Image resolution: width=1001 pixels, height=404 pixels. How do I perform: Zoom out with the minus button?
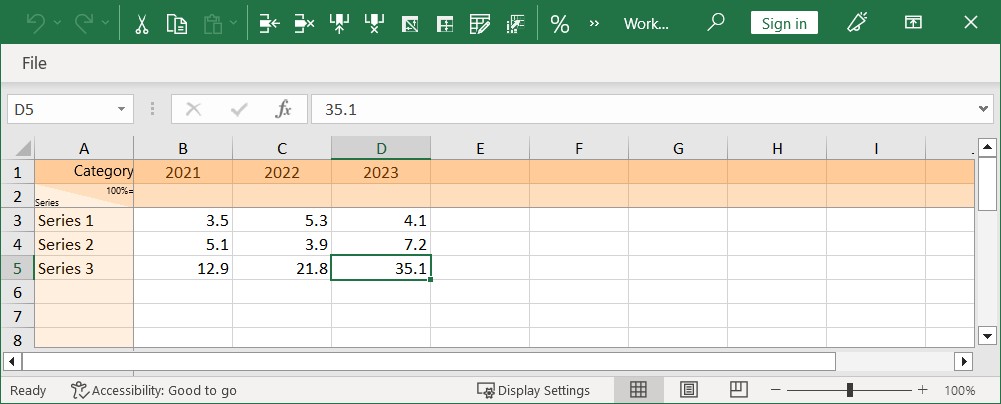point(776,389)
